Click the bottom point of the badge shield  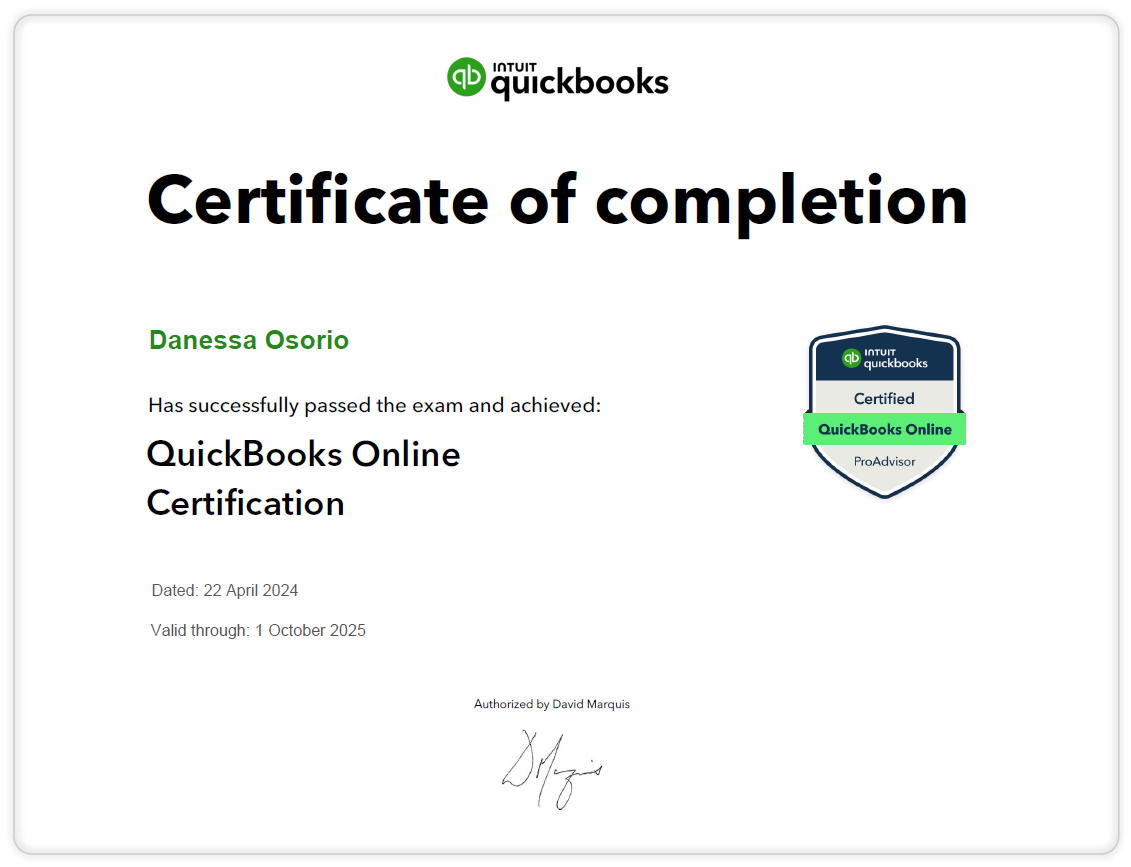coord(884,495)
